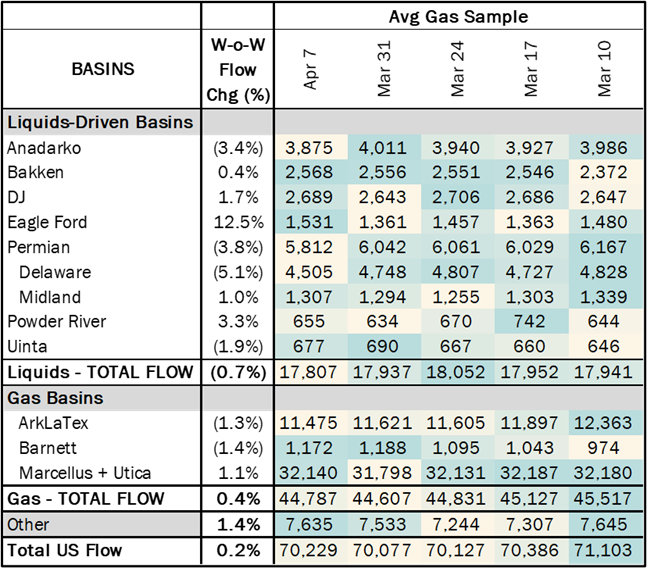Select Eagle Ford Apr 7 value '1,531'
647x568 pixels.
tap(309, 222)
